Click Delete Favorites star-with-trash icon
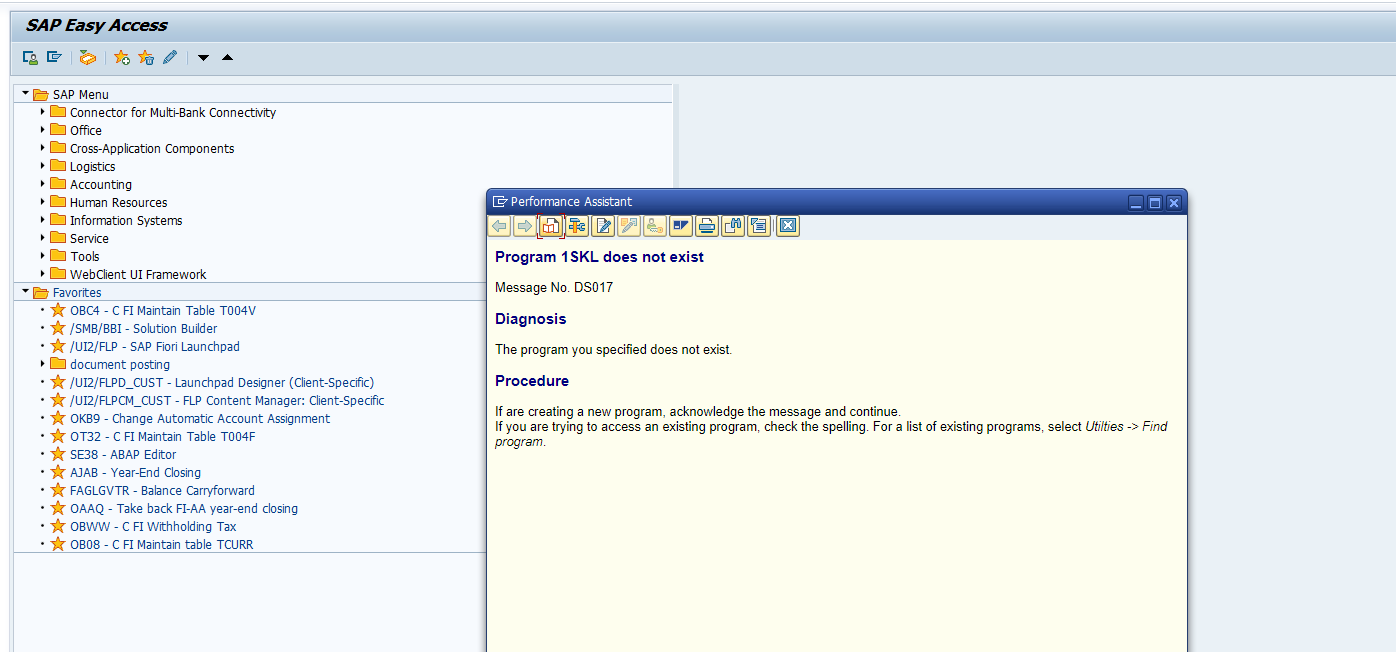 pos(146,58)
